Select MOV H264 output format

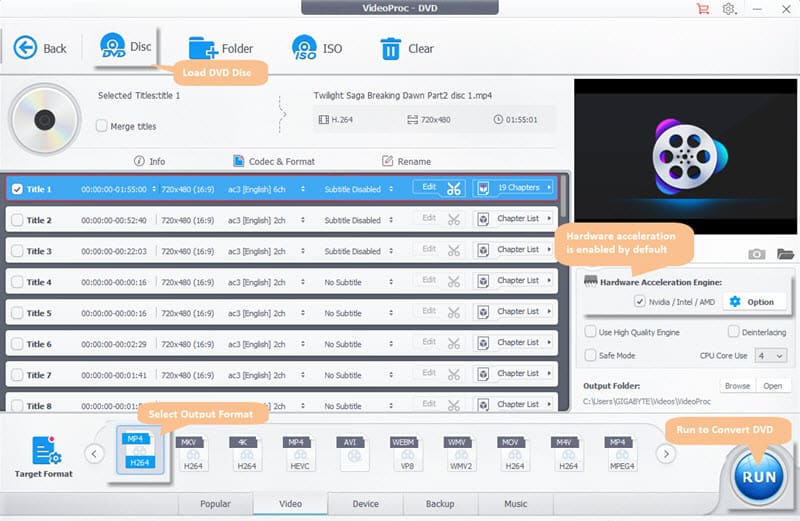[x=514, y=453]
